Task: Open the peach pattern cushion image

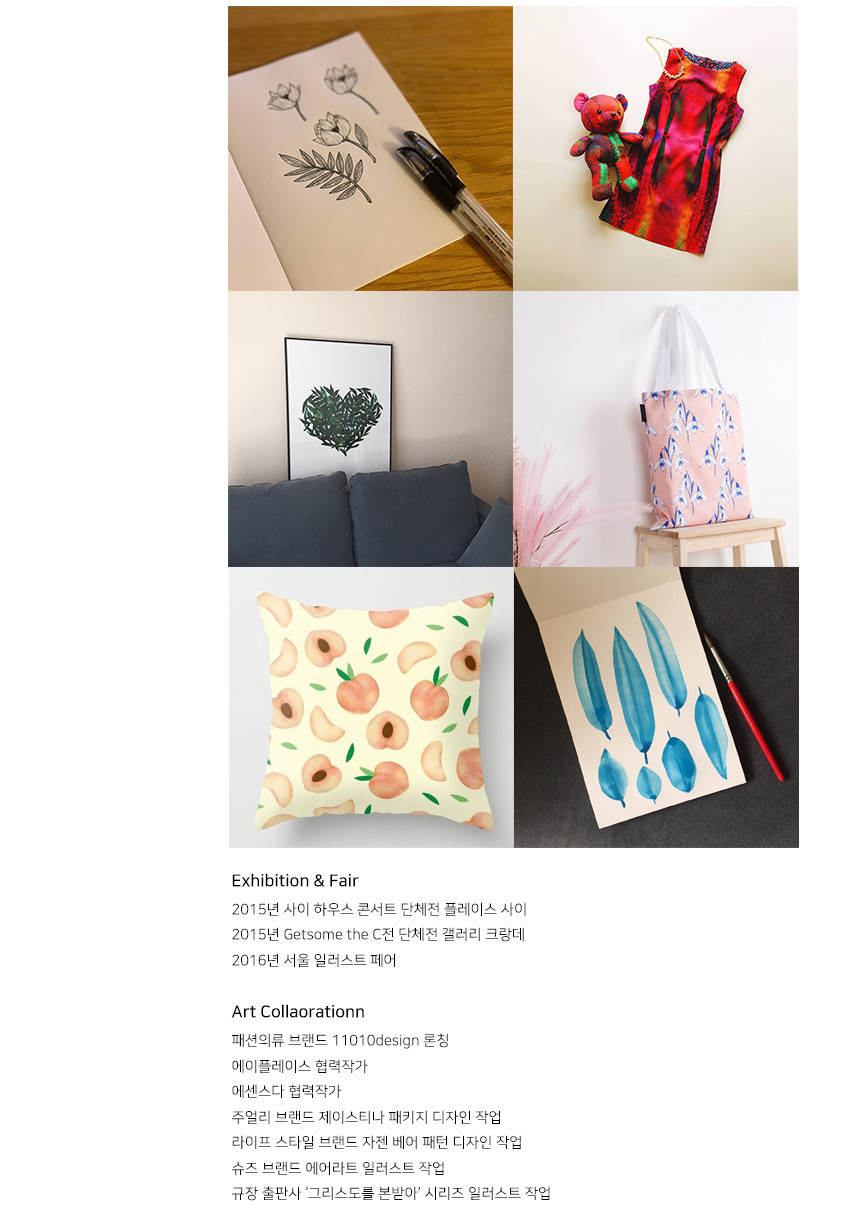Action: 370,708
